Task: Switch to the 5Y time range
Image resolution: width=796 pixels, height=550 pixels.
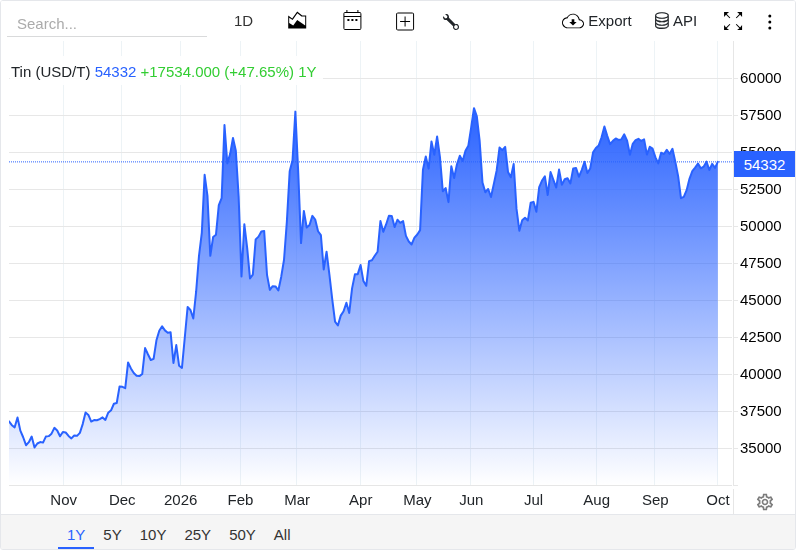Action: (112, 535)
